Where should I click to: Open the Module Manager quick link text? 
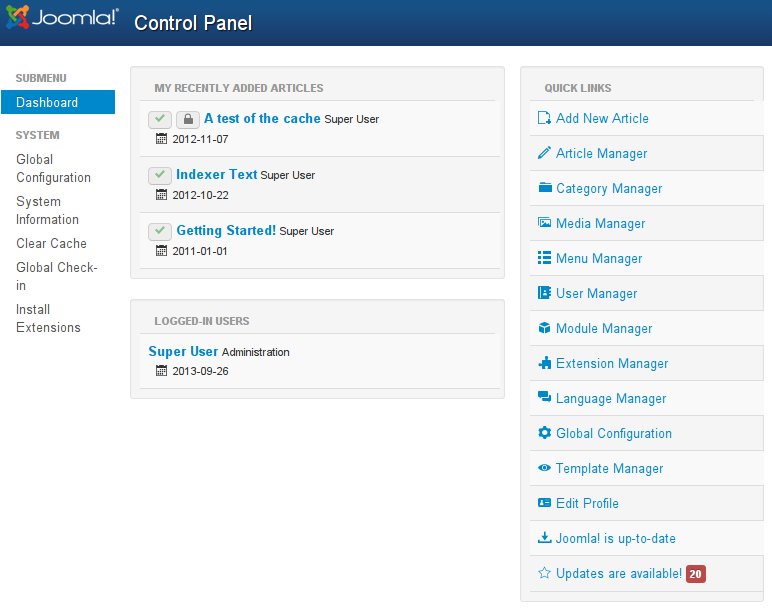pos(604,328)
